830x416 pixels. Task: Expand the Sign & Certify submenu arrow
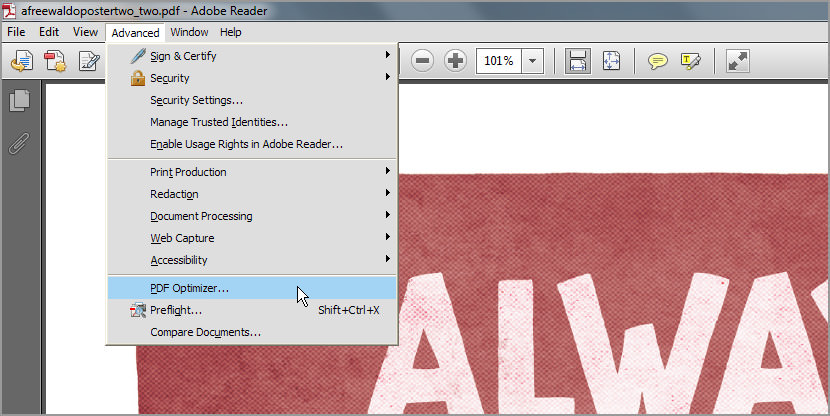[387, 55]
